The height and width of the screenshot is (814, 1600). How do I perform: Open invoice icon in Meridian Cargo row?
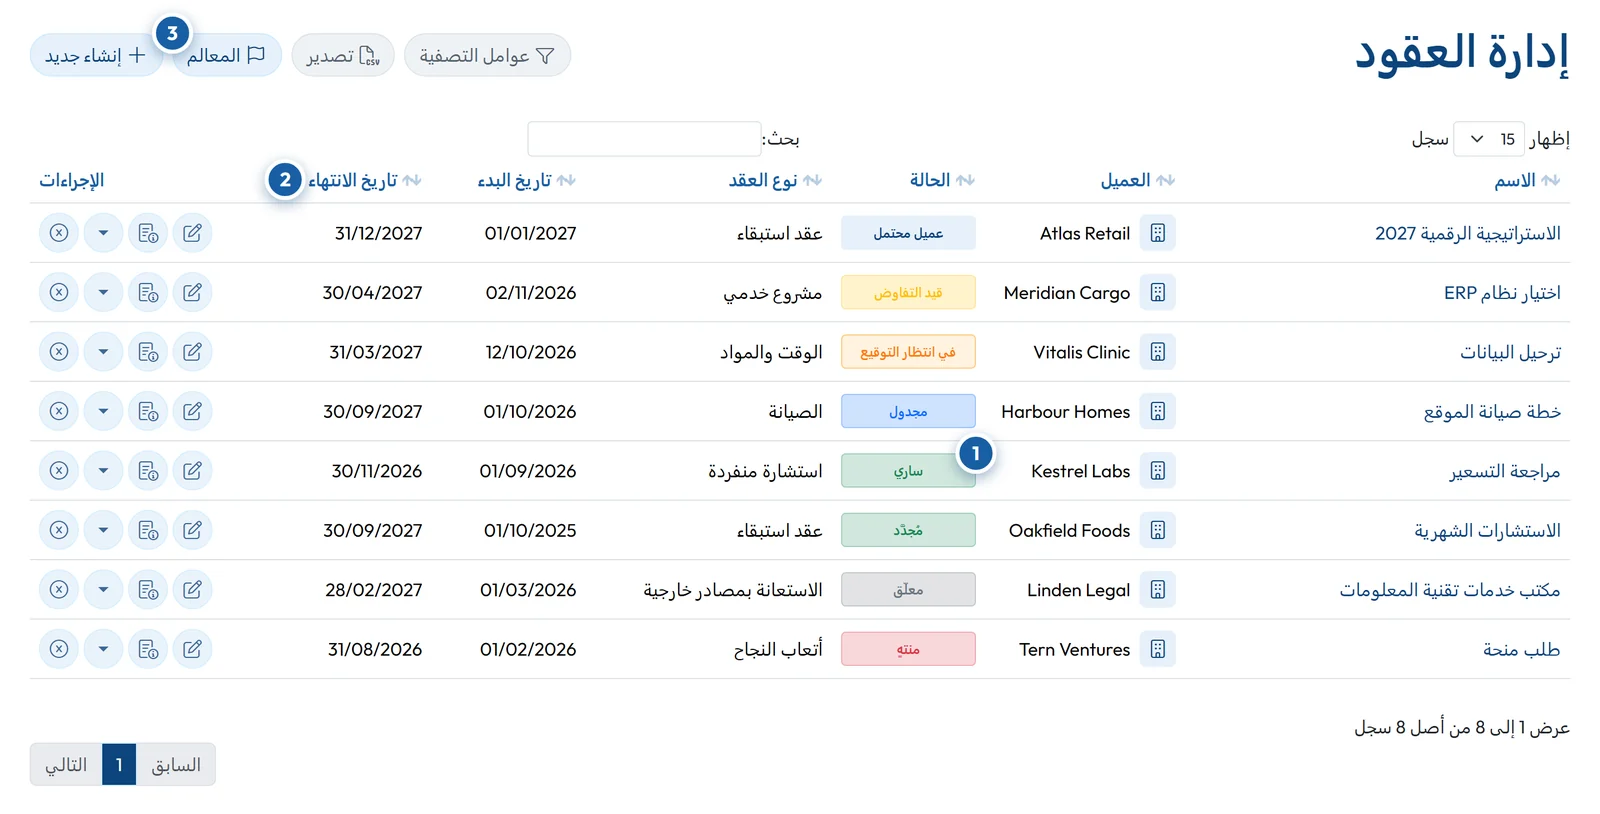[x=148, y=292]
